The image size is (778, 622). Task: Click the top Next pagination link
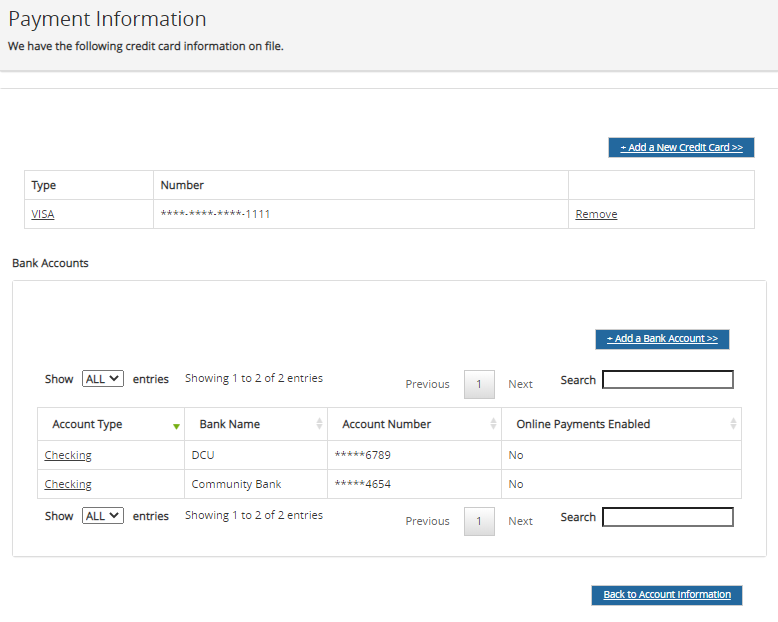click(520, 384)
